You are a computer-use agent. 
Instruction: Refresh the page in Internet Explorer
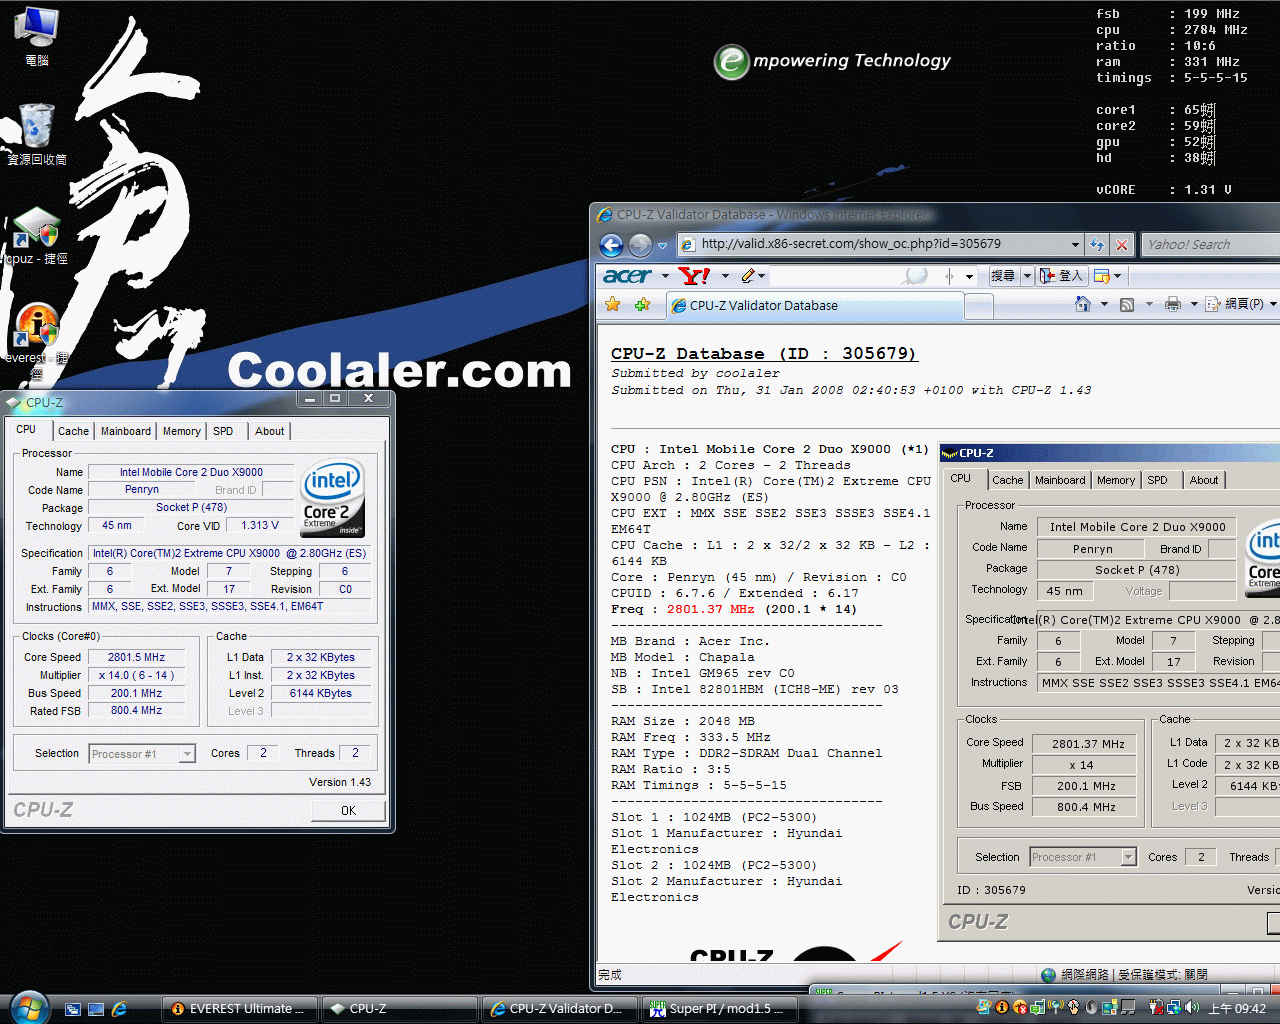pyautogui.click(x=1097, y=244)
